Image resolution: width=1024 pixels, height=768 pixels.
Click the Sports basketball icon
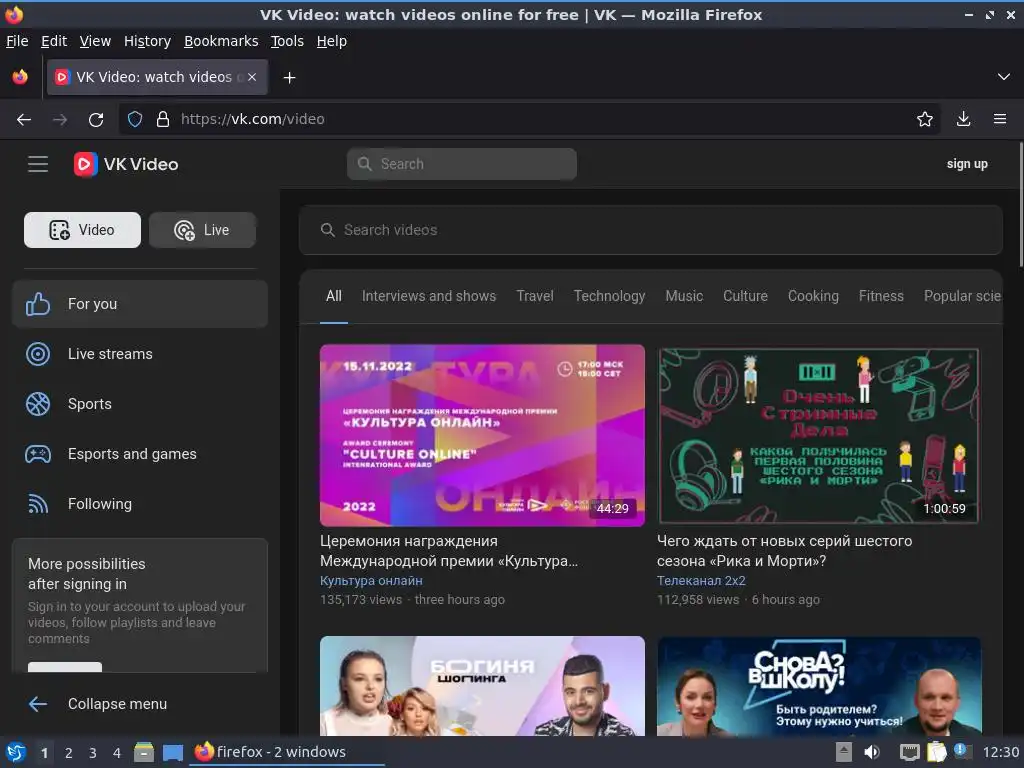pyautogui.click(x=38, y=404)
